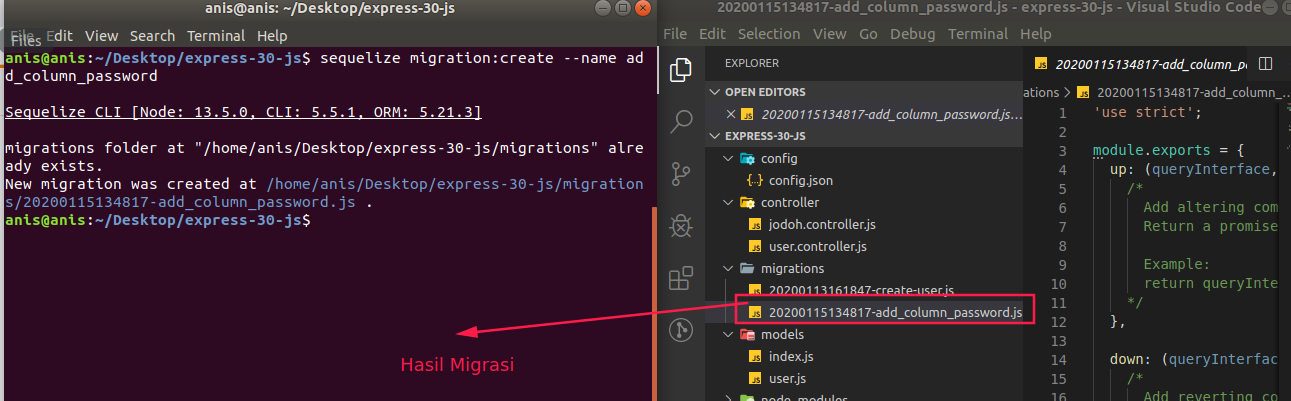The height and width of the screenshot is (401, 1291).
Task: Open user.controller.js file
Action: pyautogui.click(x=817, y=246)
